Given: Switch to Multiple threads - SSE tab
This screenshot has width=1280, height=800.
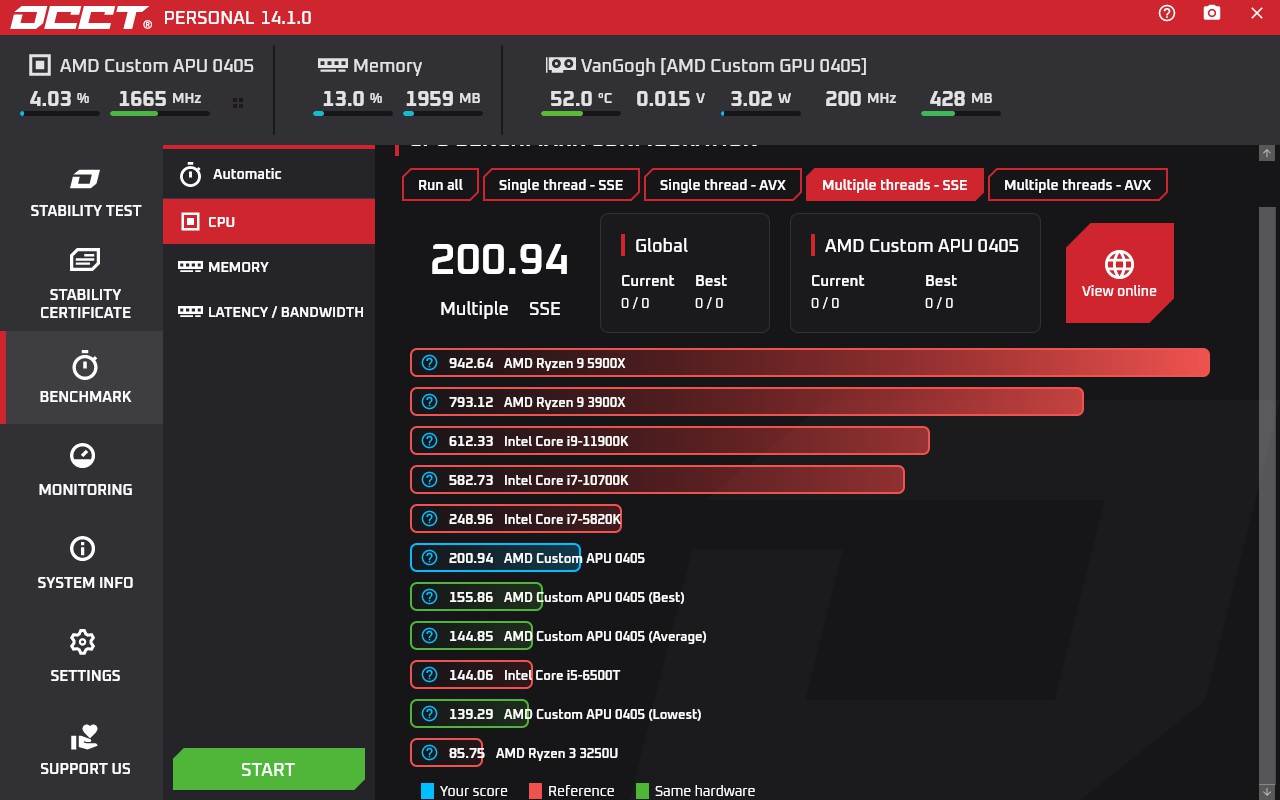Looking at the screenshot, I should tap(894, 185).
